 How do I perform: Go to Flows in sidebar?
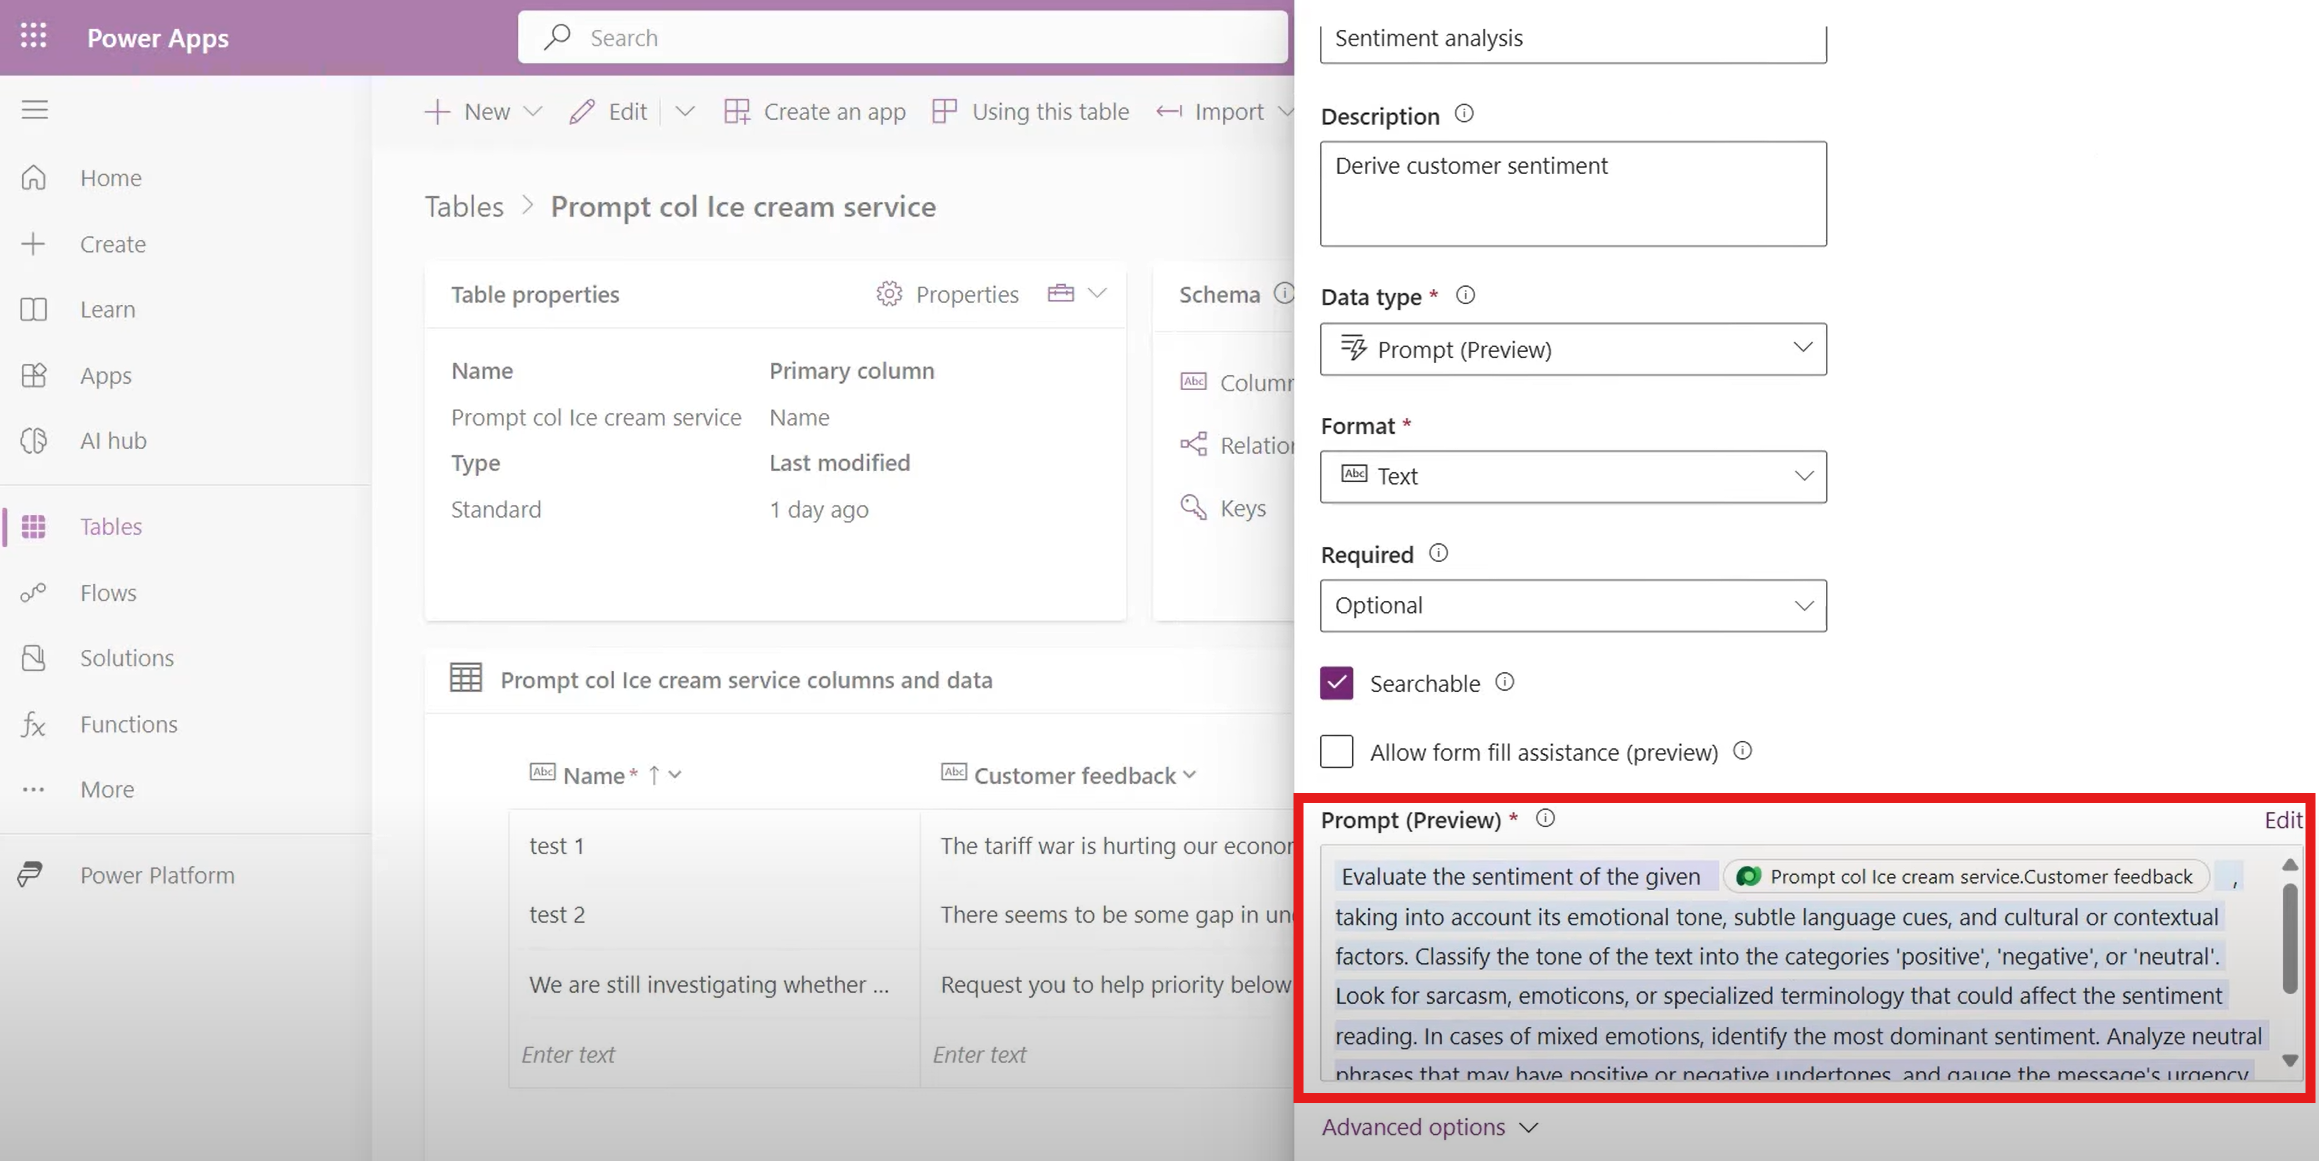108,592
